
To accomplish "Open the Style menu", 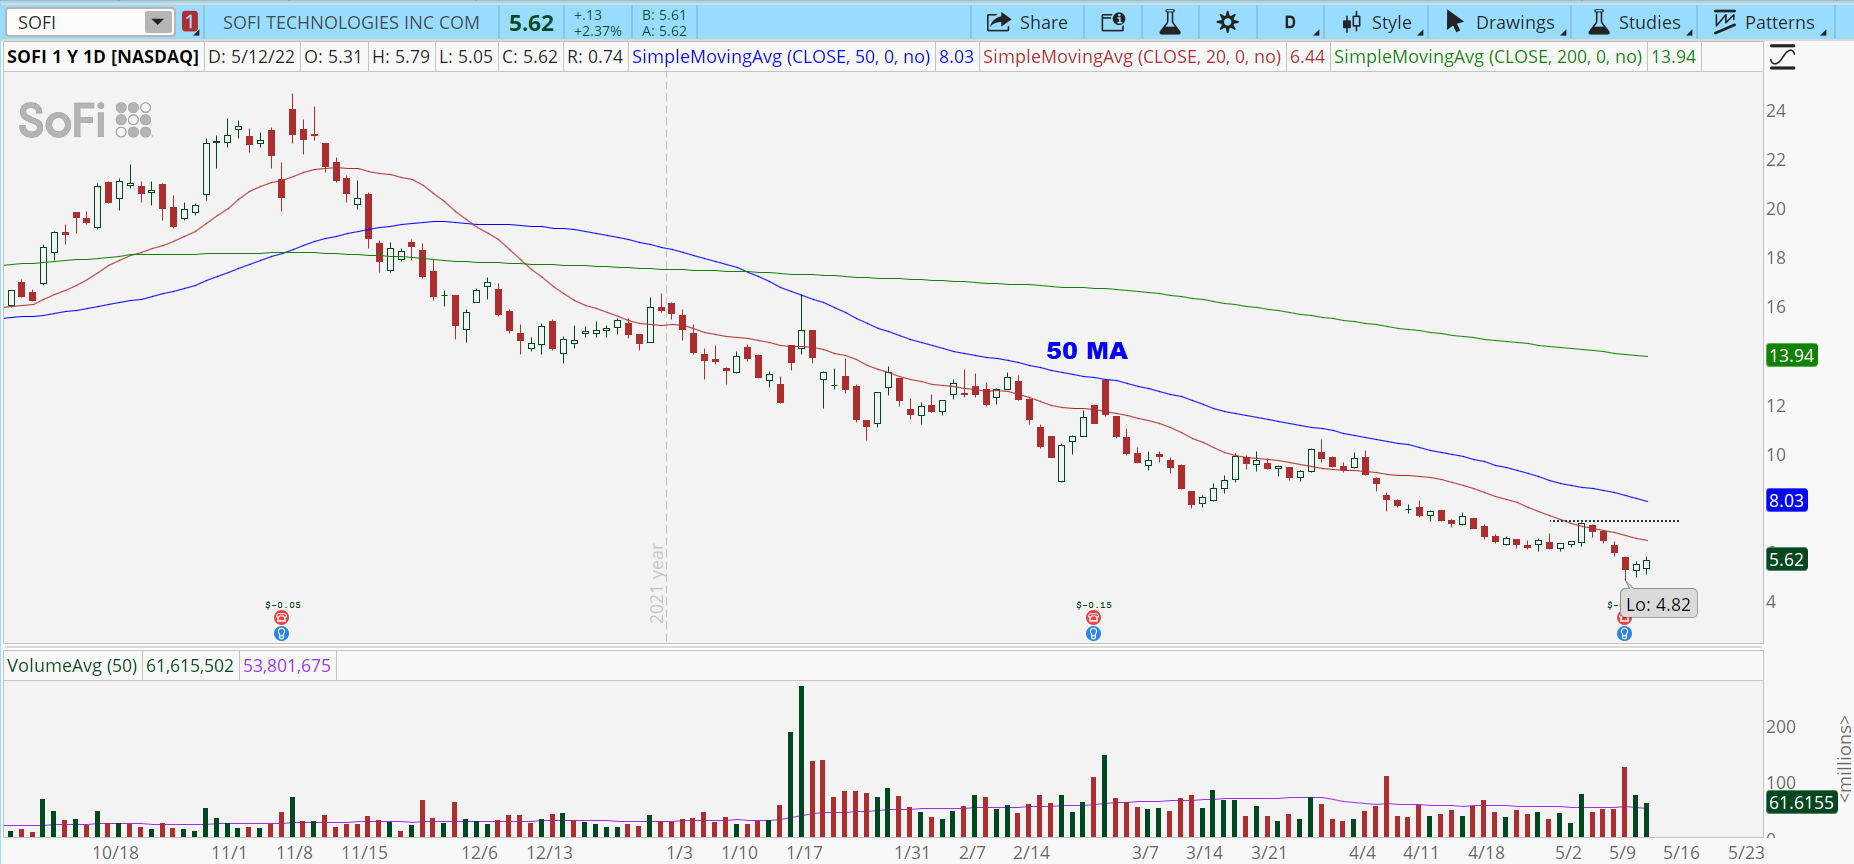I will (x=1382, y=22).
